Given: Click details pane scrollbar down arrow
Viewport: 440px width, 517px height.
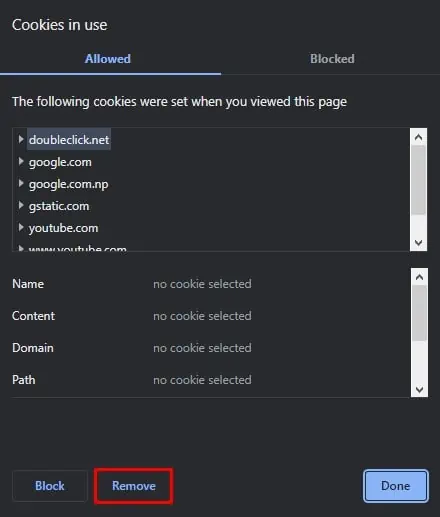Looking at the screenshot, I should [419, 389].
